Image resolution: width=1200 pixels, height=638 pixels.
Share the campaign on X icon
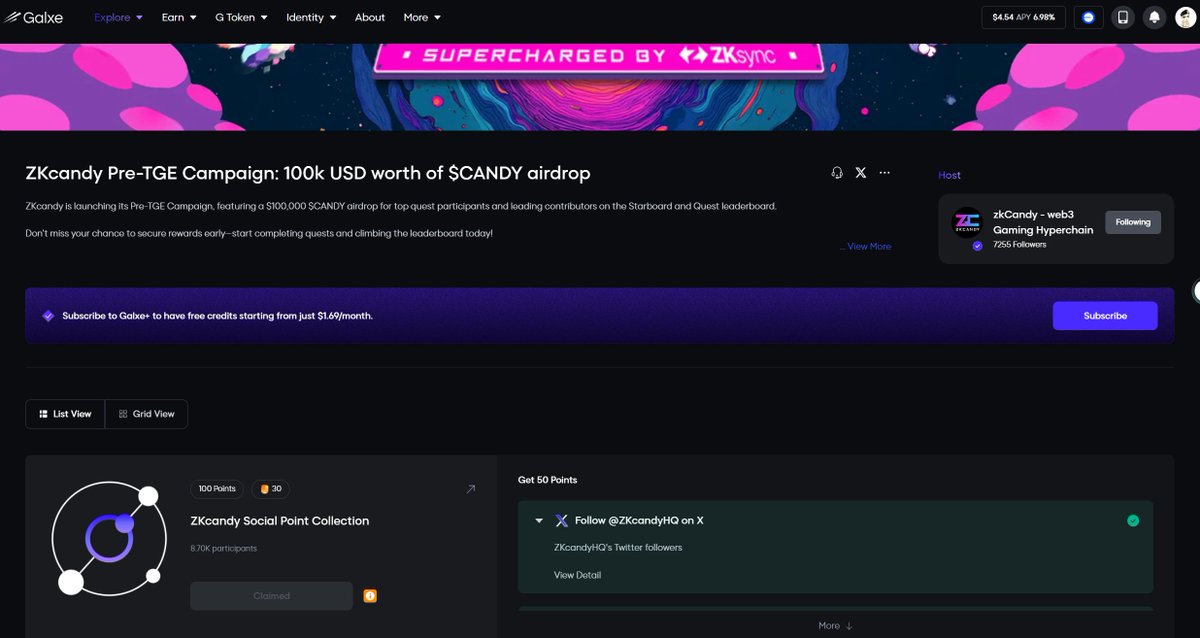(x=861, y=172)
